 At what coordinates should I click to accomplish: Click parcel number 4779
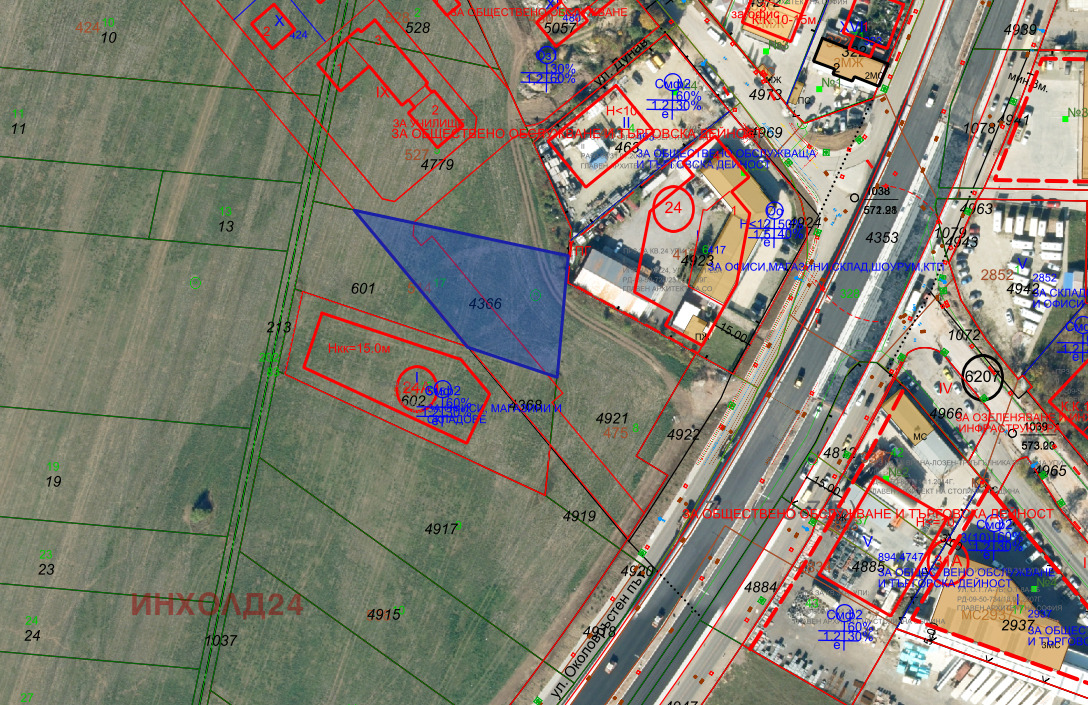[437, 164]
